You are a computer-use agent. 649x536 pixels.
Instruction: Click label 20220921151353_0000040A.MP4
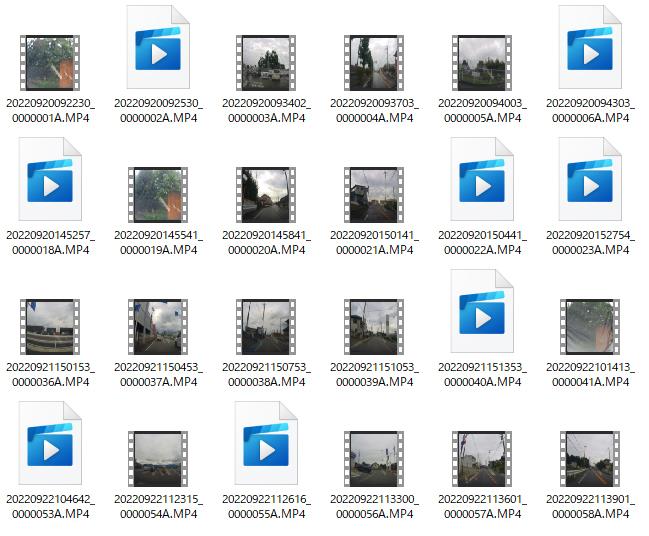click(483, 375)
